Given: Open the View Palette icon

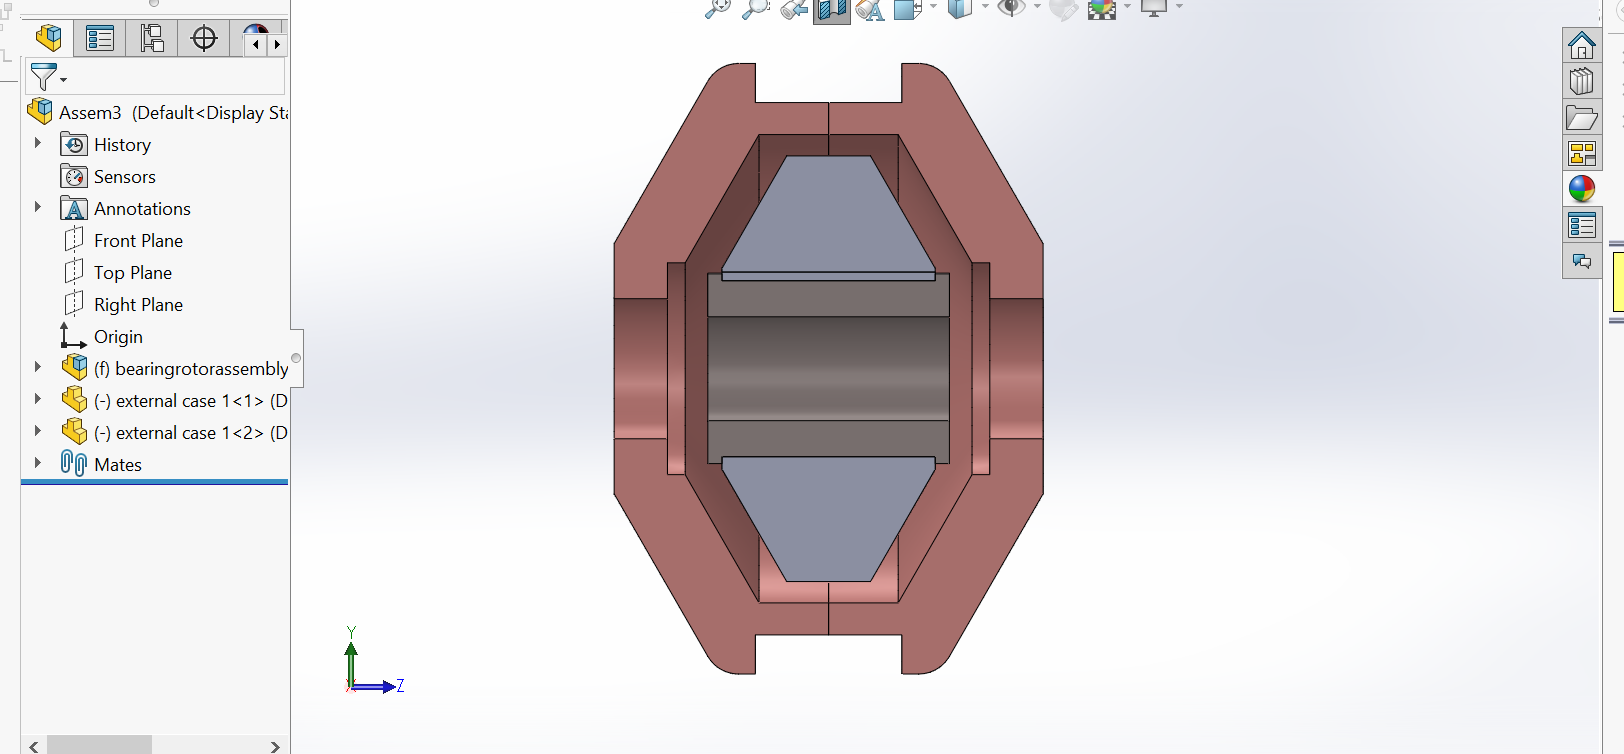Looking at the screenshot, I should (x=1582, y=153).
